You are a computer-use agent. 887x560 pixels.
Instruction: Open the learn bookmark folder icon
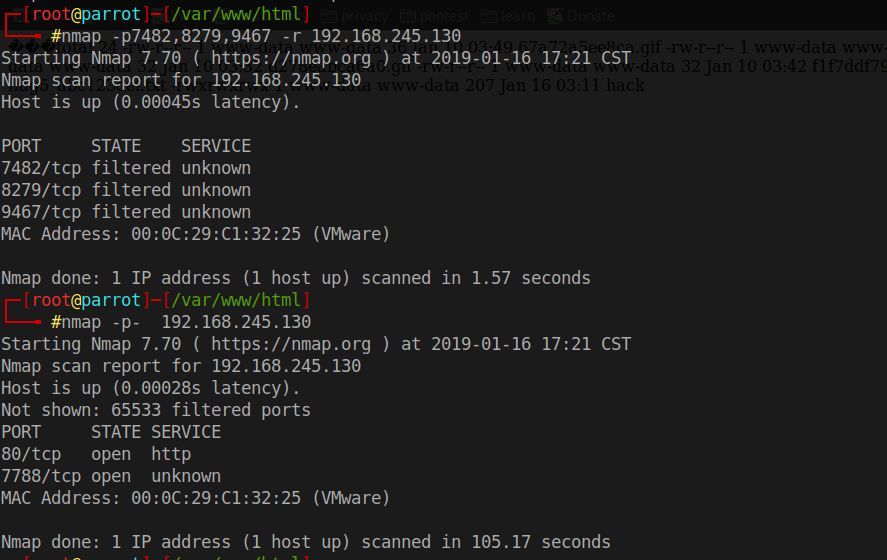tap(489, 16)
